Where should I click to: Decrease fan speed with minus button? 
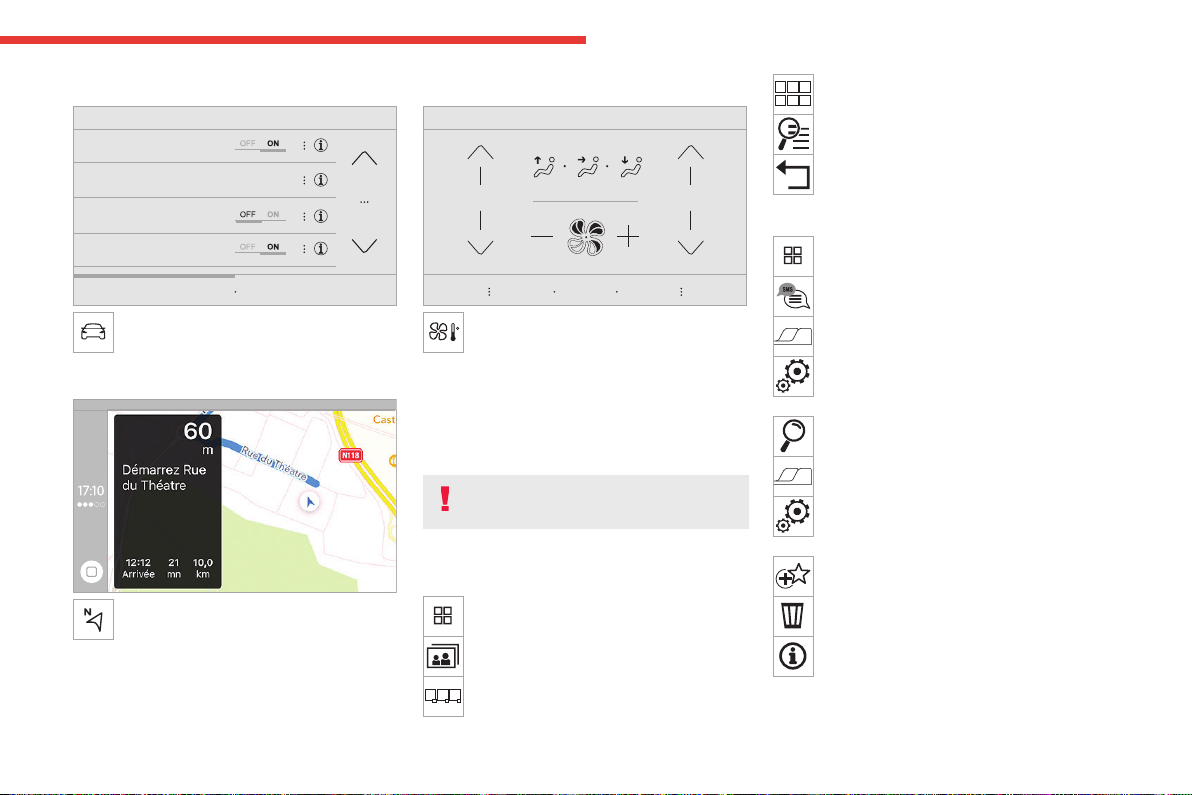pyautogui.click(x=542, y=236)
